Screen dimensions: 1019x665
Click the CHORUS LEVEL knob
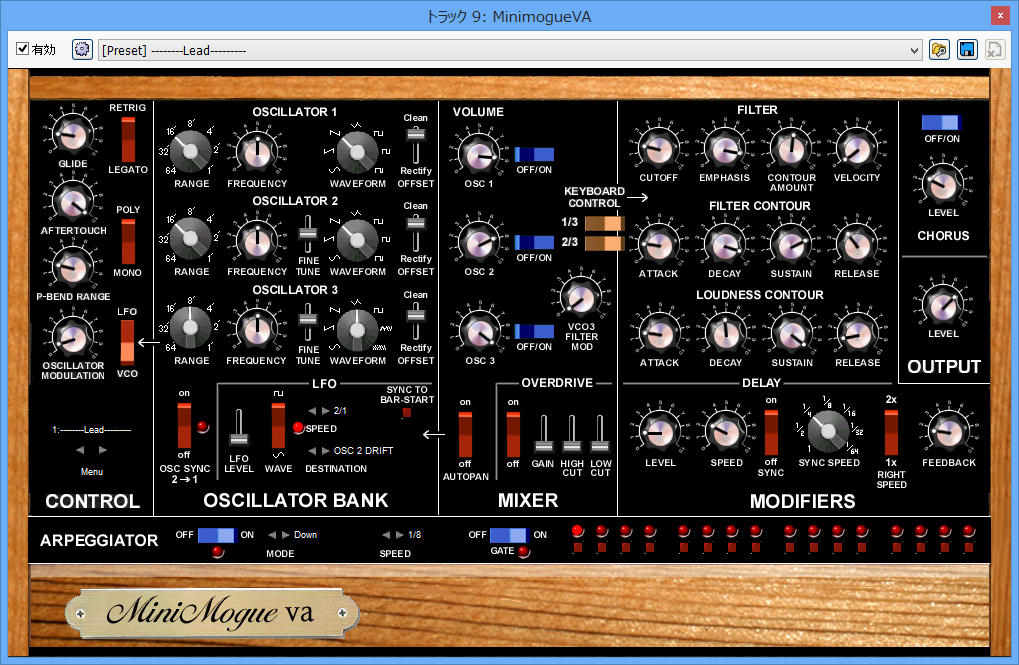[x=942, y=183]
